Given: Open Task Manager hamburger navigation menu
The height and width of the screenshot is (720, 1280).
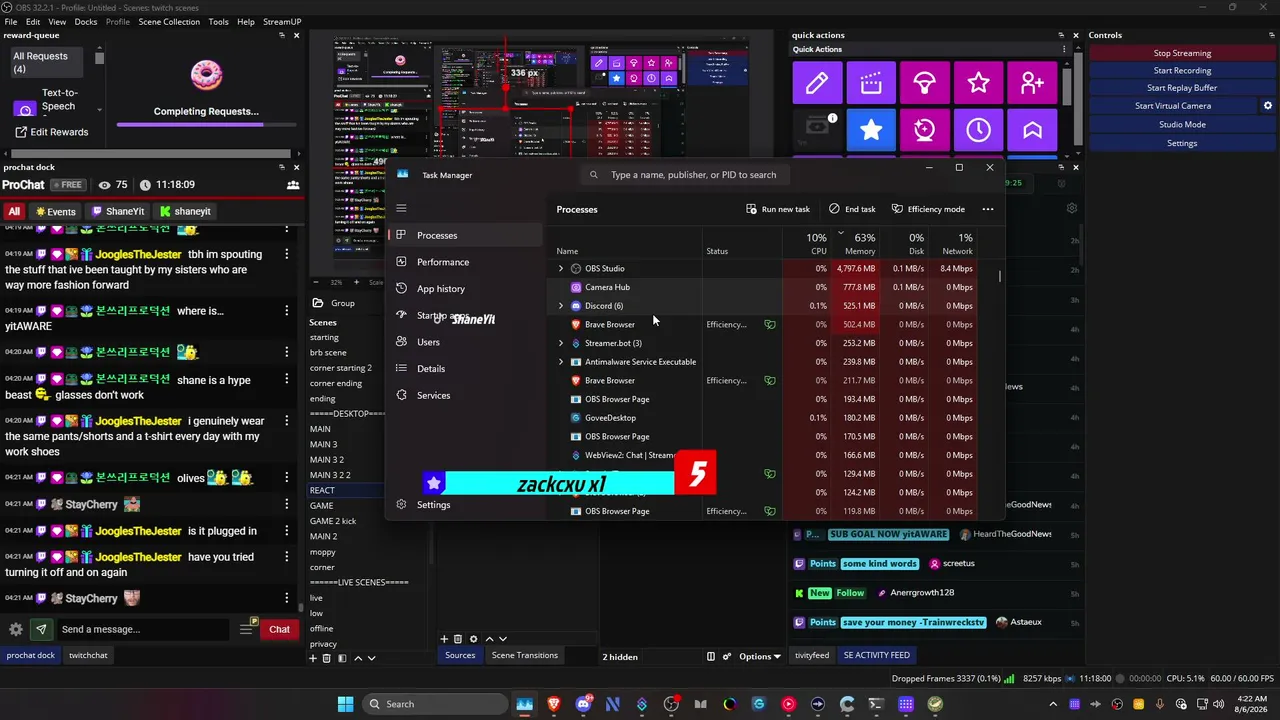Looking at the screenshot, I should (401, 208).
